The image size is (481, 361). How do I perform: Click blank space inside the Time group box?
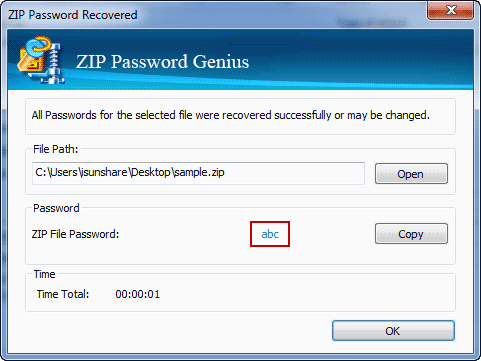coord(300,294)
